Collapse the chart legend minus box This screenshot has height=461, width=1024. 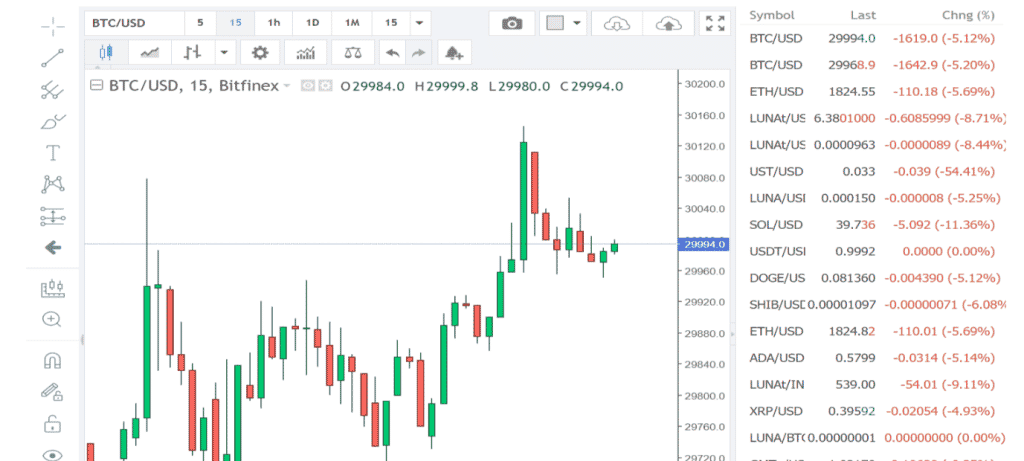coord(97,86)
